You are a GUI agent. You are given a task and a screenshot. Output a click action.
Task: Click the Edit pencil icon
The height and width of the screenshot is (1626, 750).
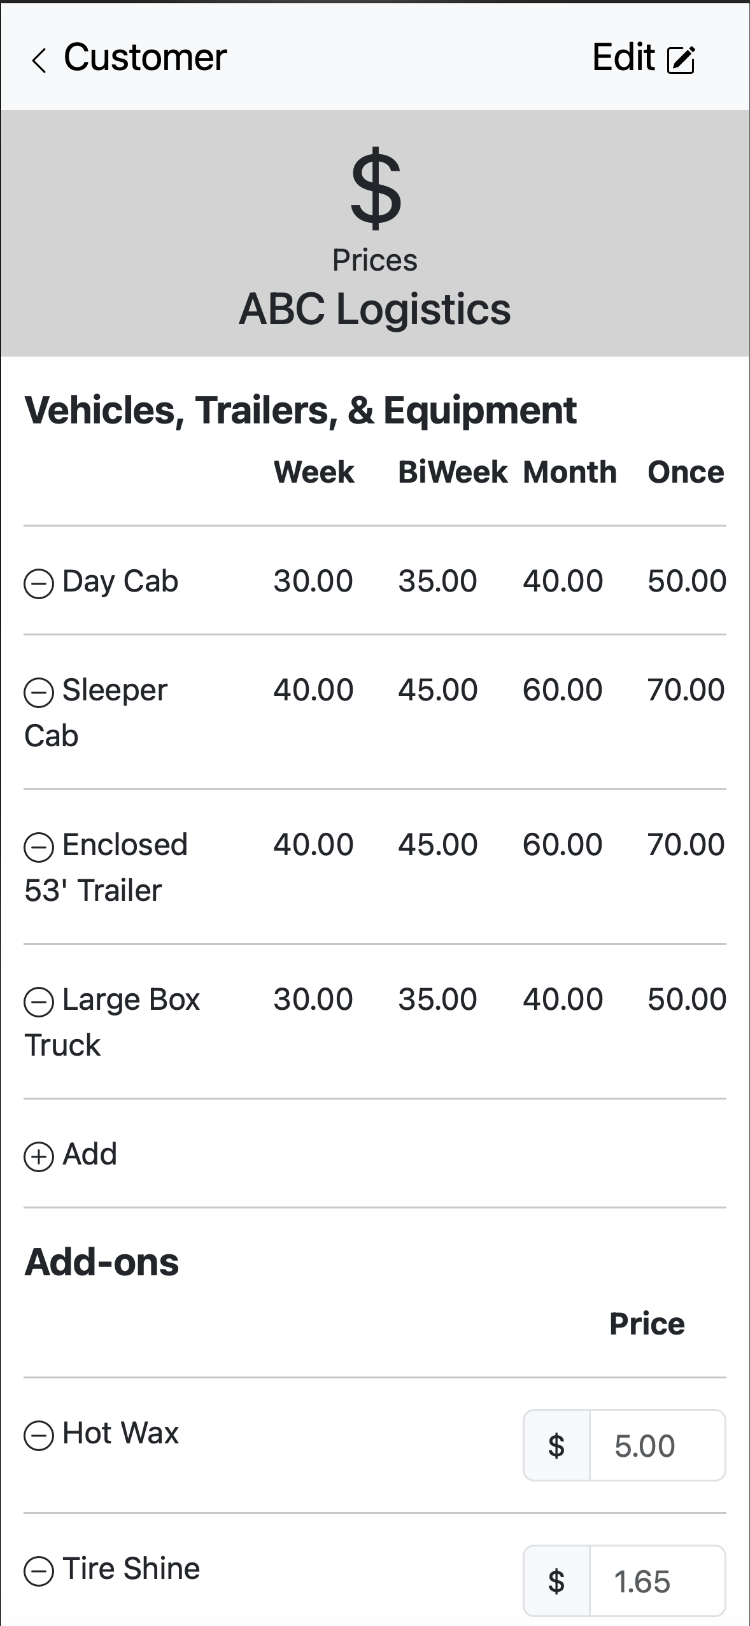pos(681,60)
